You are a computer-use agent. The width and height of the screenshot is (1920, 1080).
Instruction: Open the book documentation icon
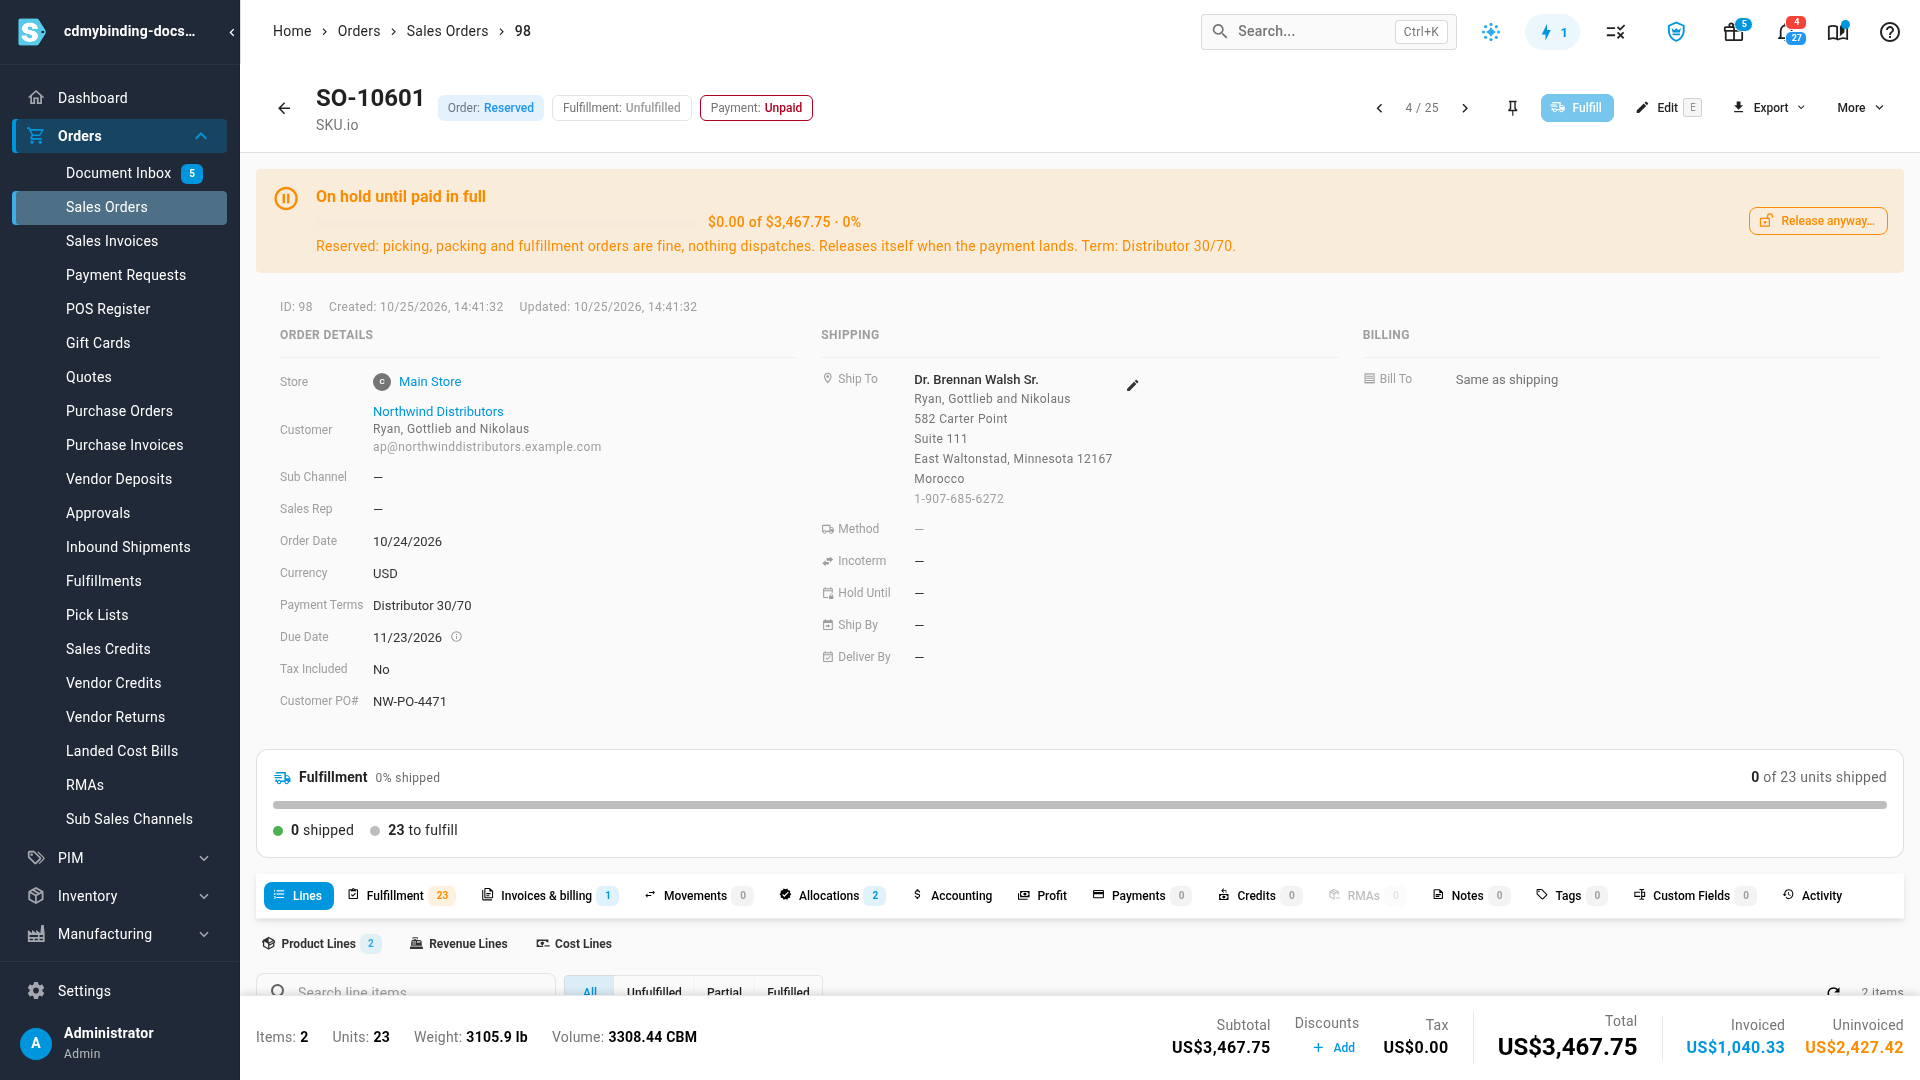[1838, 32]
